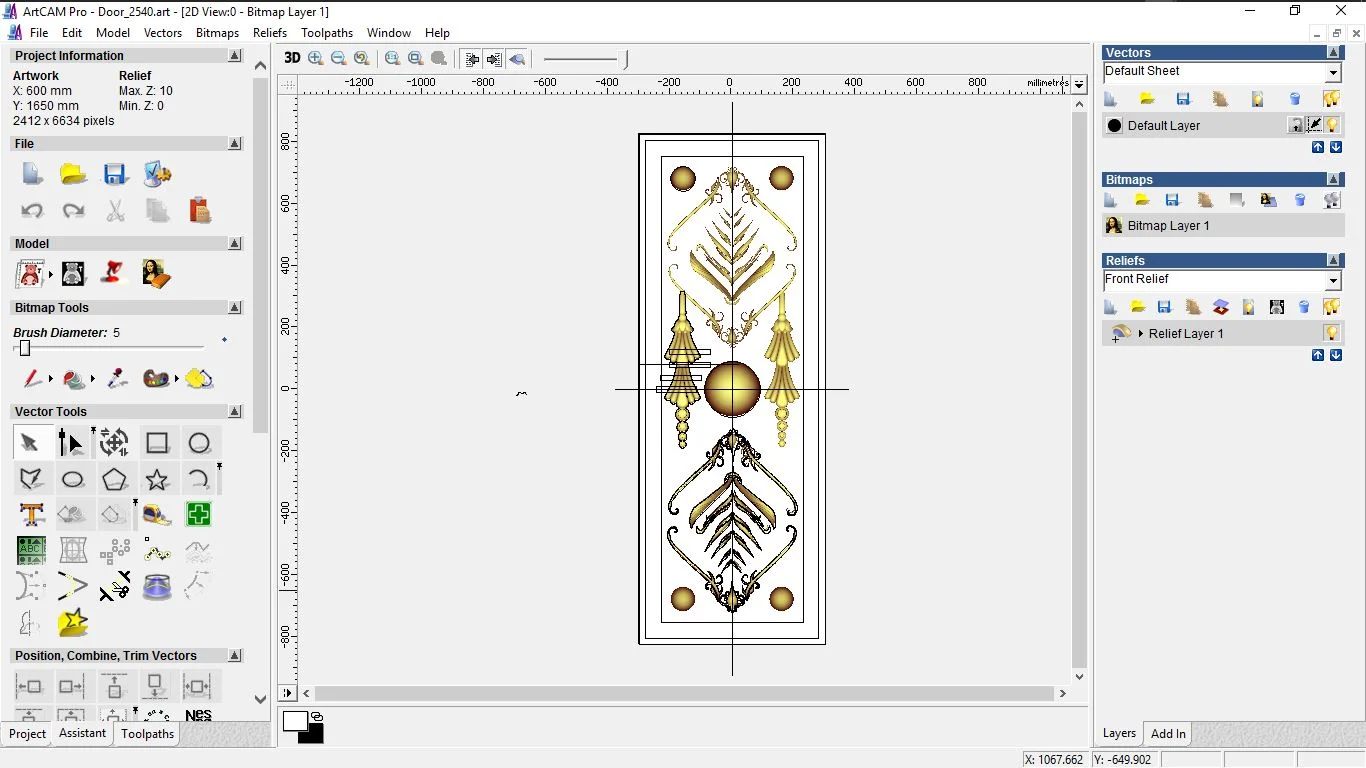
Task: Choose the Create Polygon tool
Action: [114, 479]
